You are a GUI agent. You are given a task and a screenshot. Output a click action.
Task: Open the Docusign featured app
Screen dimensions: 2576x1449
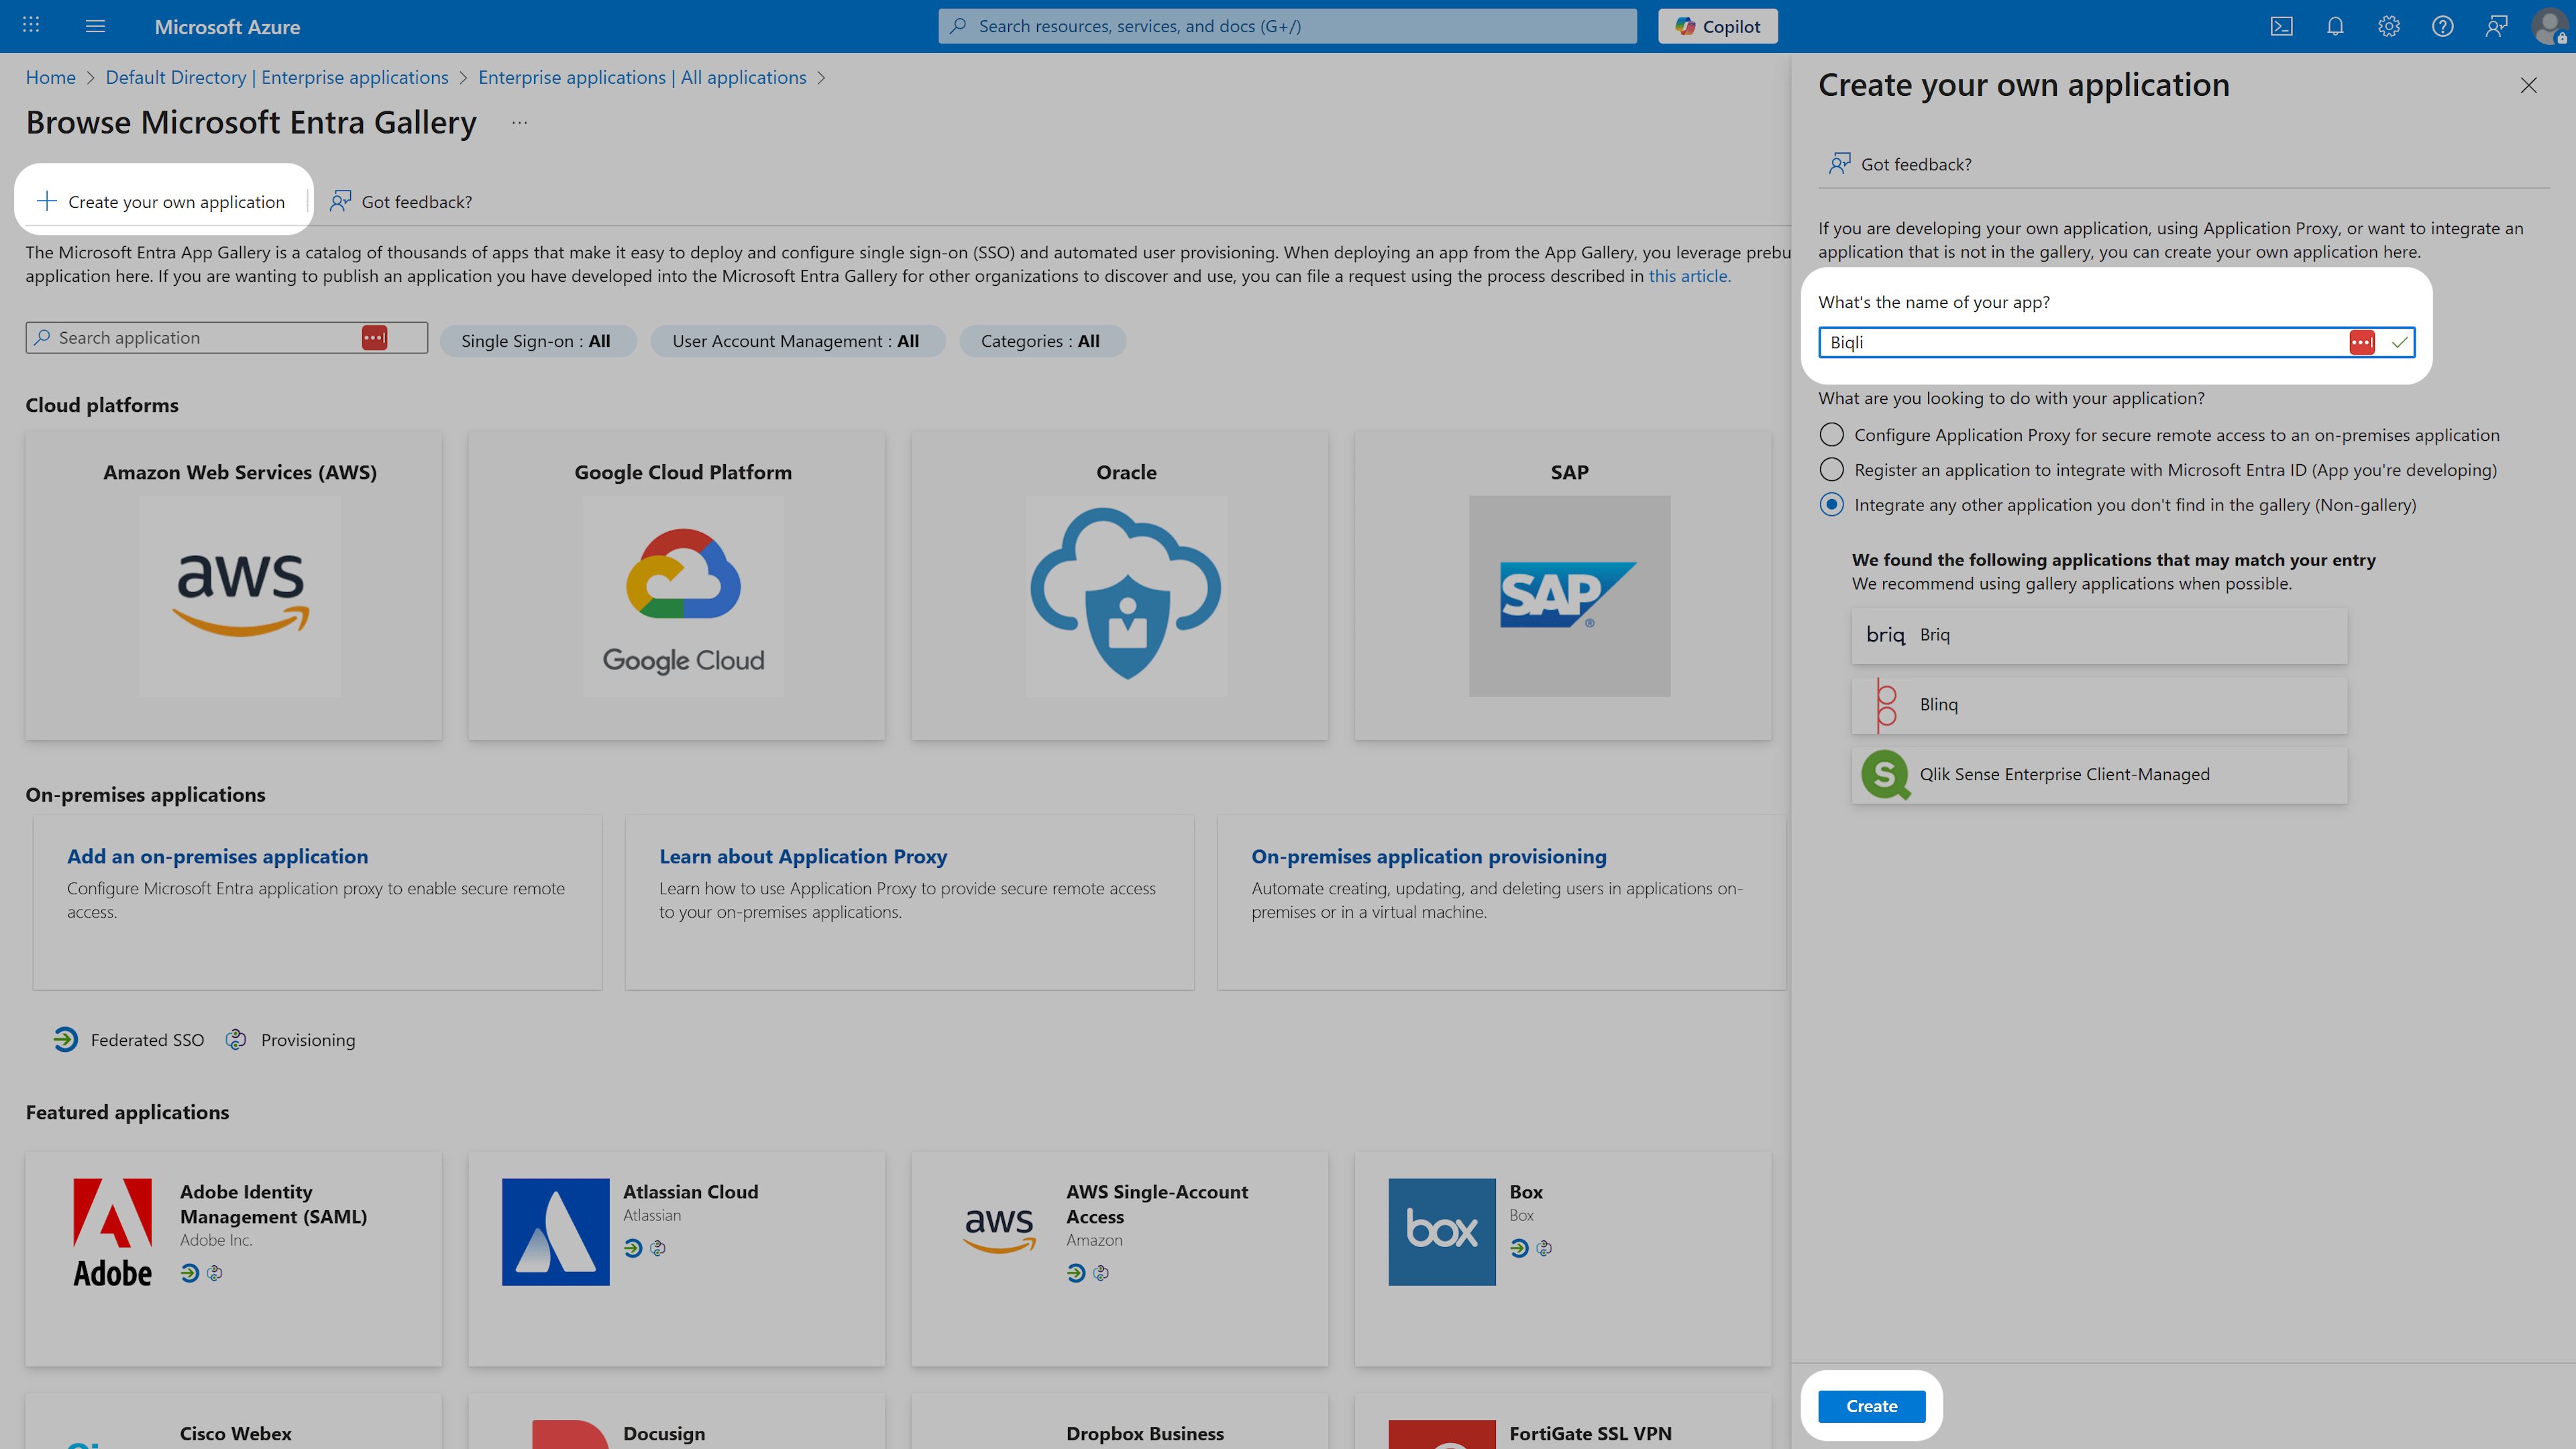(x=677, y=1421)
